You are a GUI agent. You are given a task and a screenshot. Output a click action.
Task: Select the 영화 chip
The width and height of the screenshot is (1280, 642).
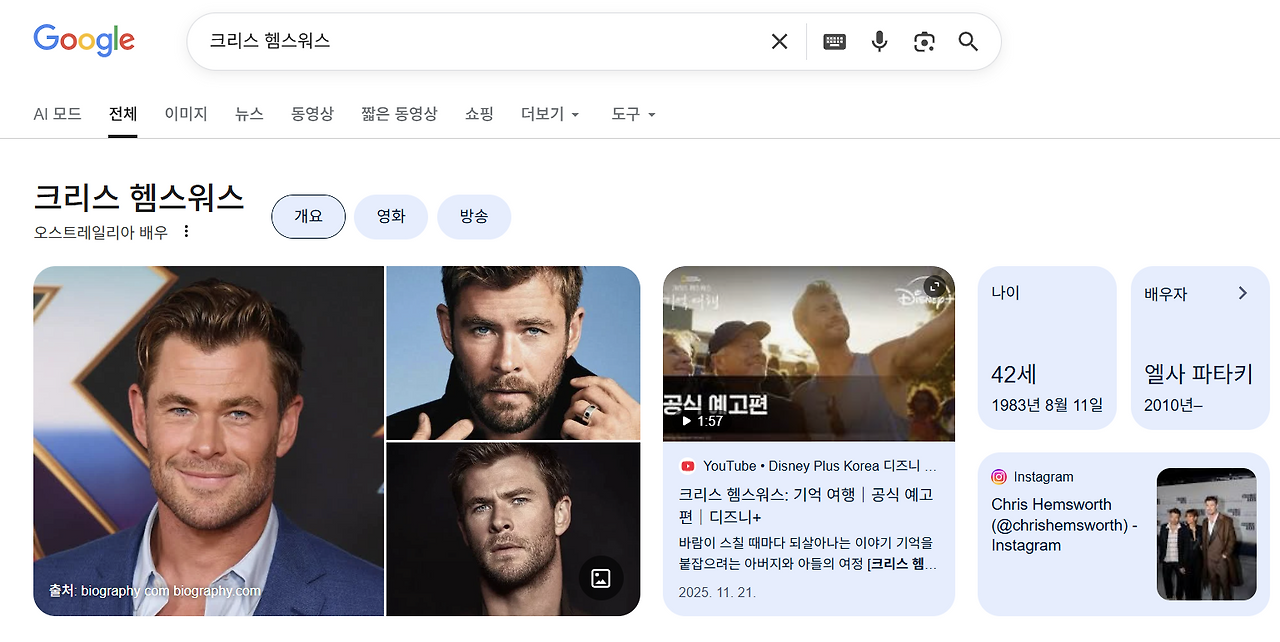pyautogui.click(x=391, y=216)
